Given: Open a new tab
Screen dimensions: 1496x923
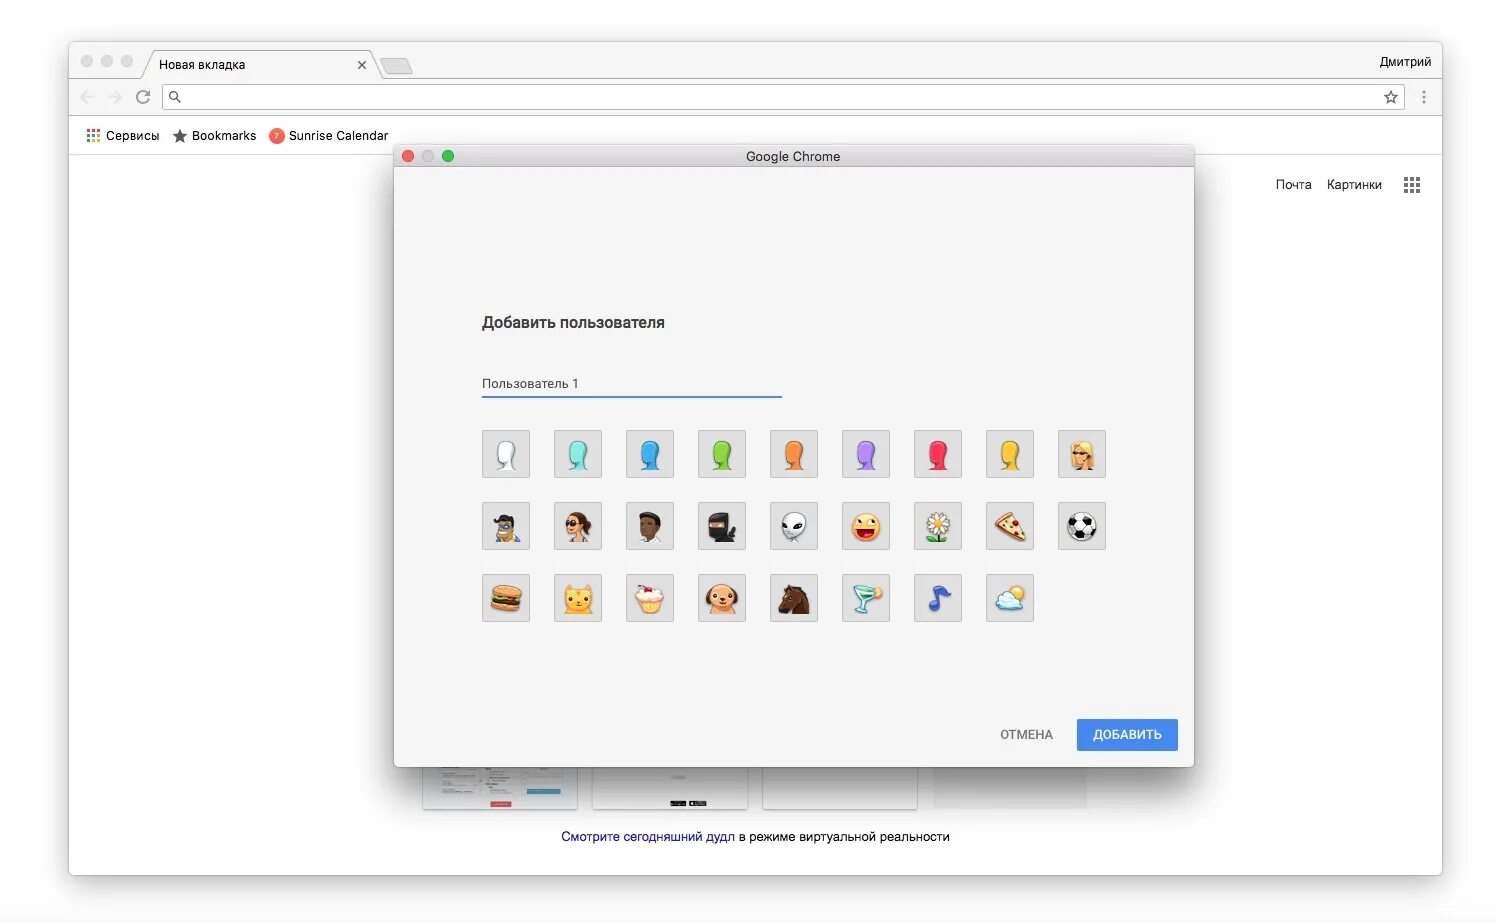Looking at the screenshot, I should click(x=397, y=66).
